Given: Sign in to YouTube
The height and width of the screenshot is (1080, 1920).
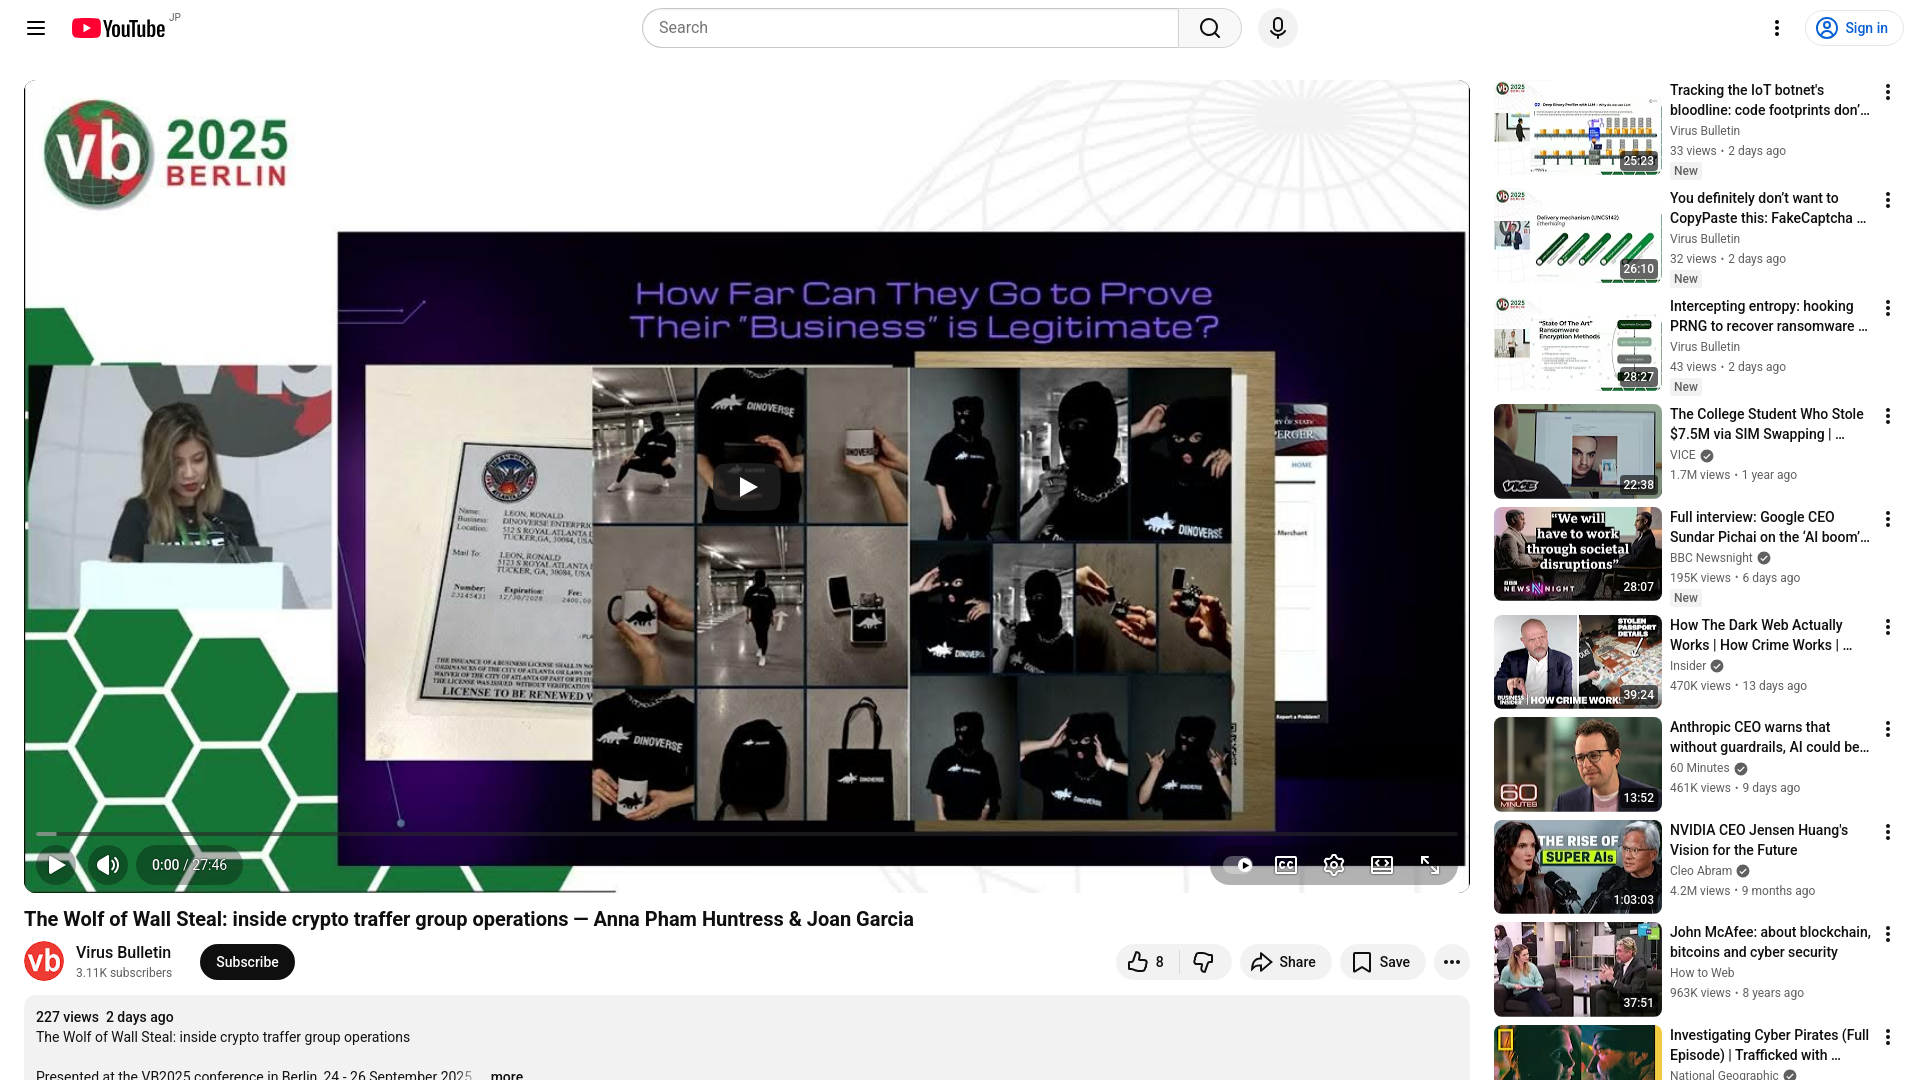Looking at the screenshot, I should (1853, 27).
